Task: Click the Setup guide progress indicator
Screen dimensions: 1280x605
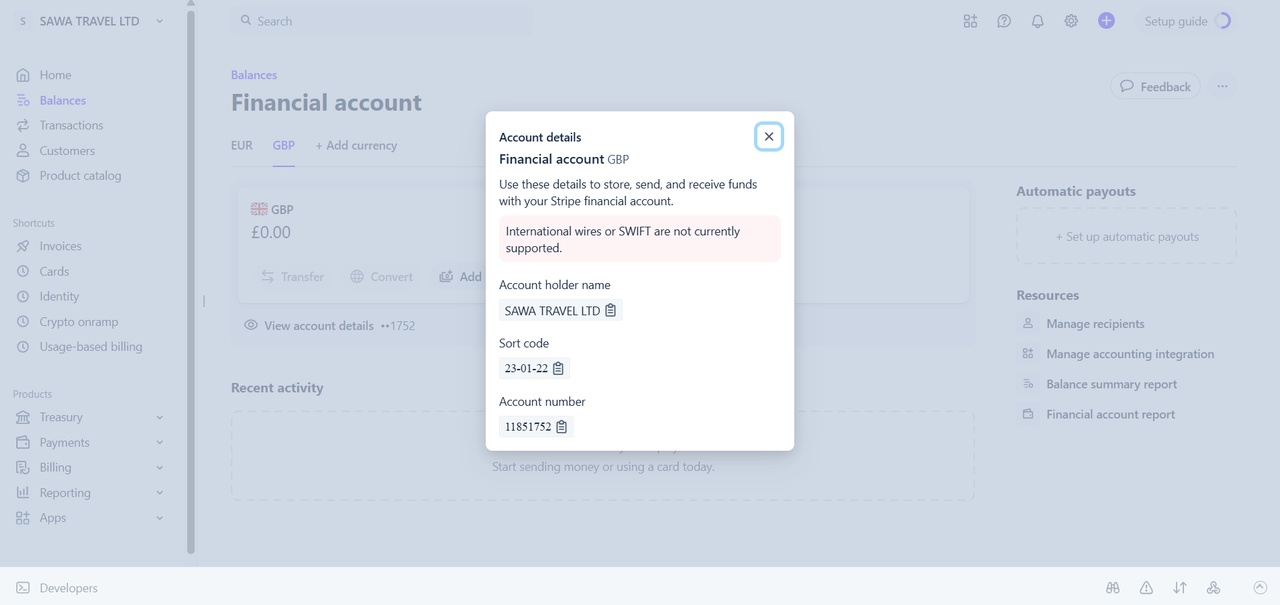Action: click(1223, 21)
